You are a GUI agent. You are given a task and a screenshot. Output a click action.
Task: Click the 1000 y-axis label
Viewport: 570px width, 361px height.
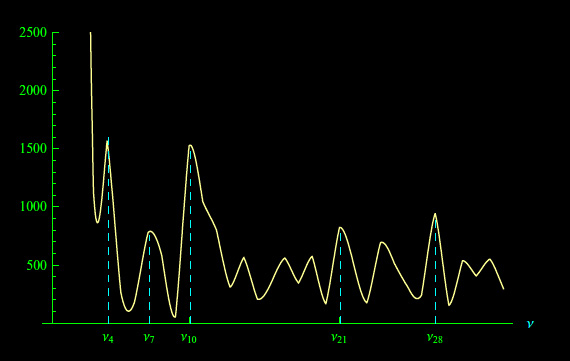point(33,206)
